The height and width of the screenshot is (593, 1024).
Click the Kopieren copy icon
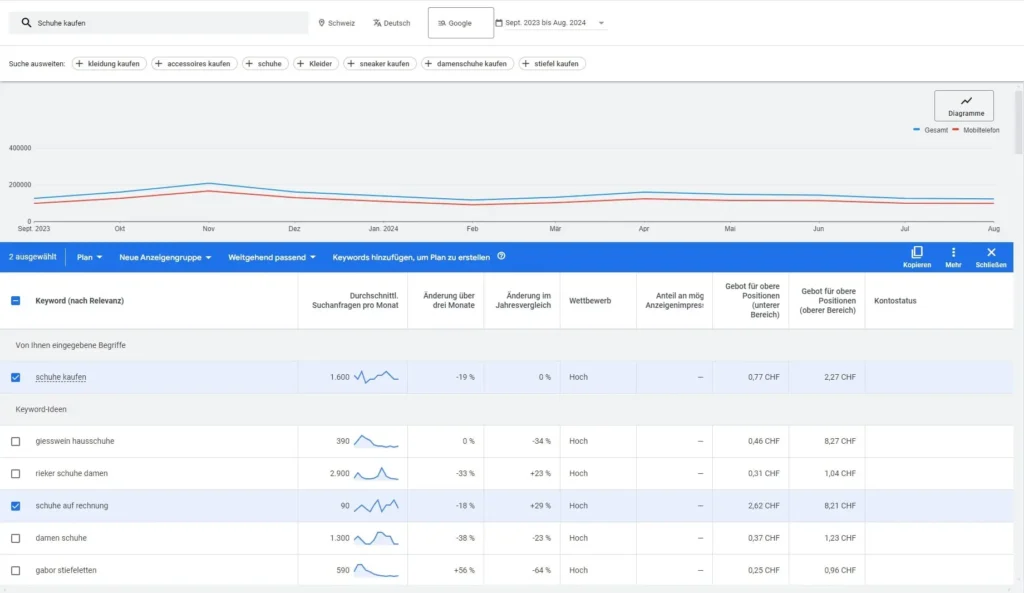[916, 253]
